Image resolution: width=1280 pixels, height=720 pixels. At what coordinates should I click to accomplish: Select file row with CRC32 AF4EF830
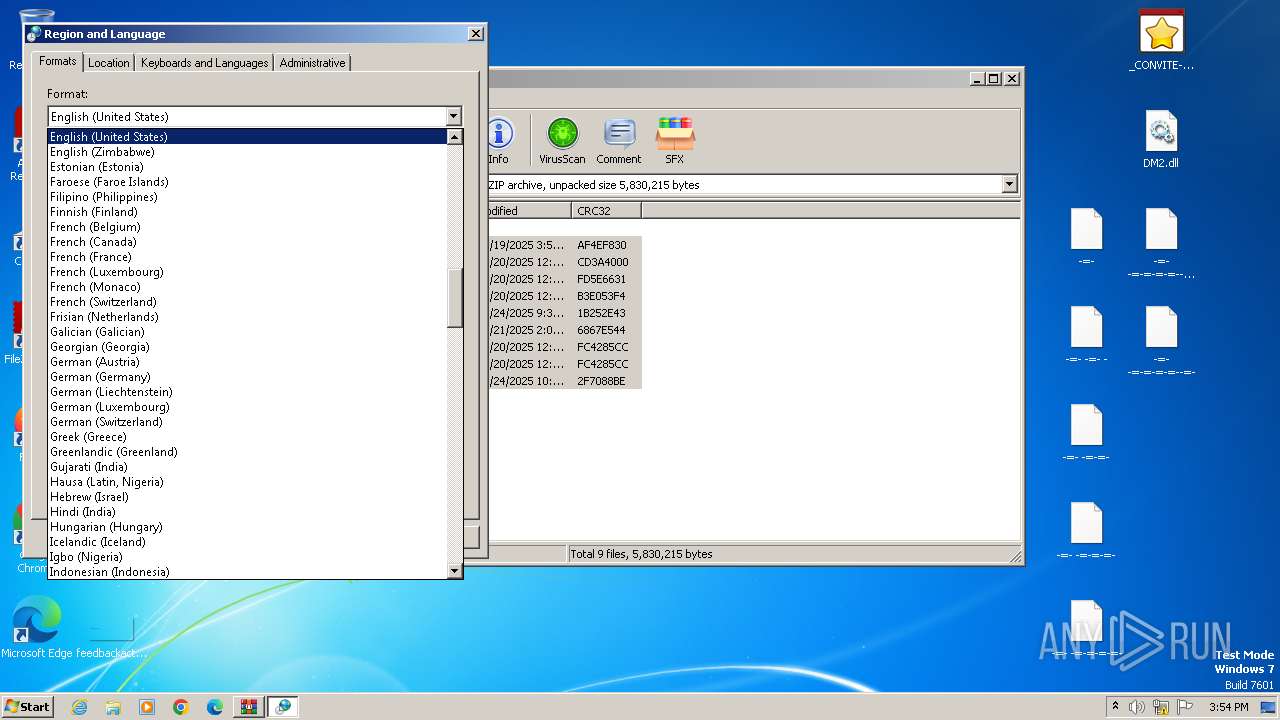563,245
